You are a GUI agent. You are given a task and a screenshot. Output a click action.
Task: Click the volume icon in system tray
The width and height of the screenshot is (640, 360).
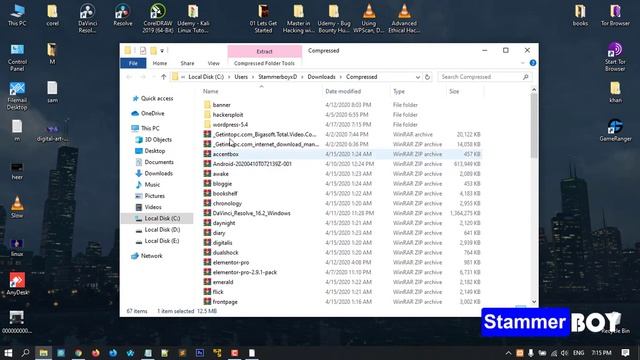pos(564,353)
